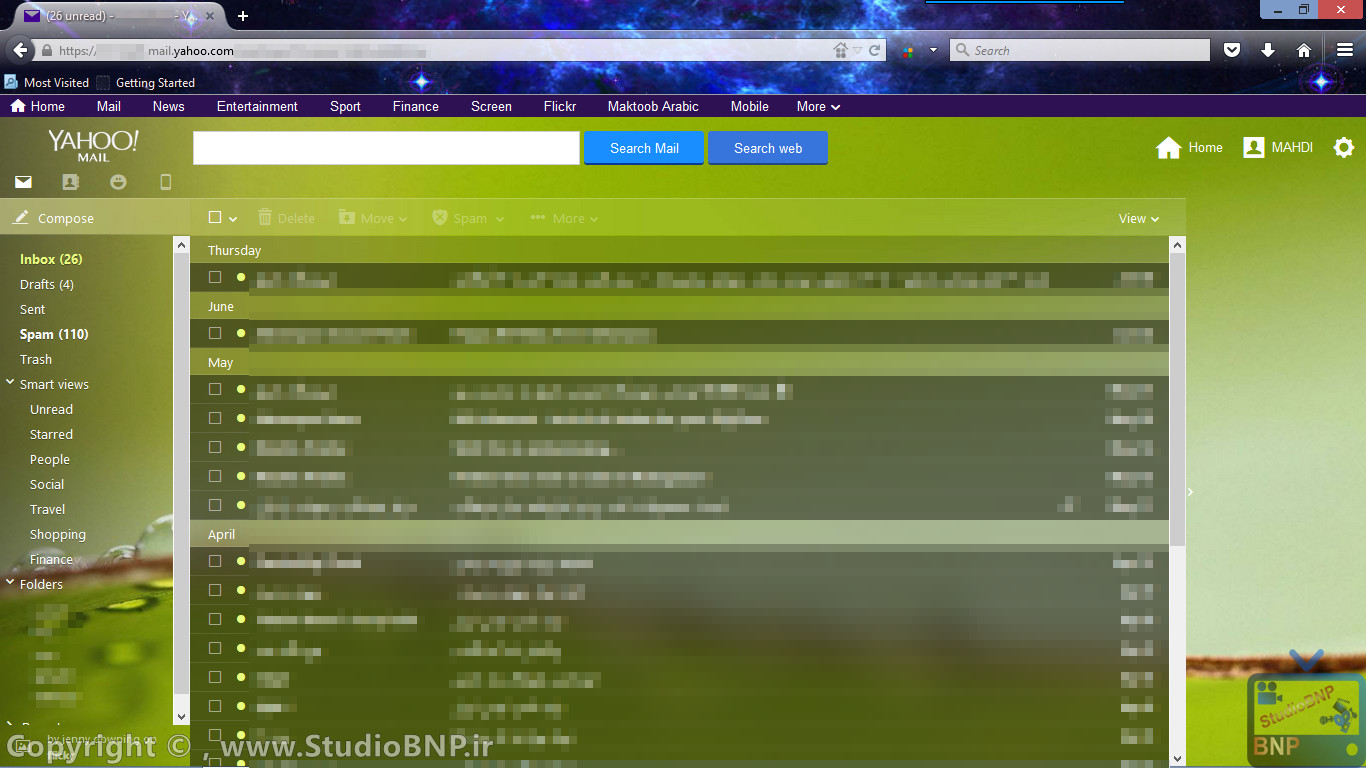1366x768 pixels.
Task: Open the More actions dropdown in mail toolbar
Action: click(x=565, y=218)
